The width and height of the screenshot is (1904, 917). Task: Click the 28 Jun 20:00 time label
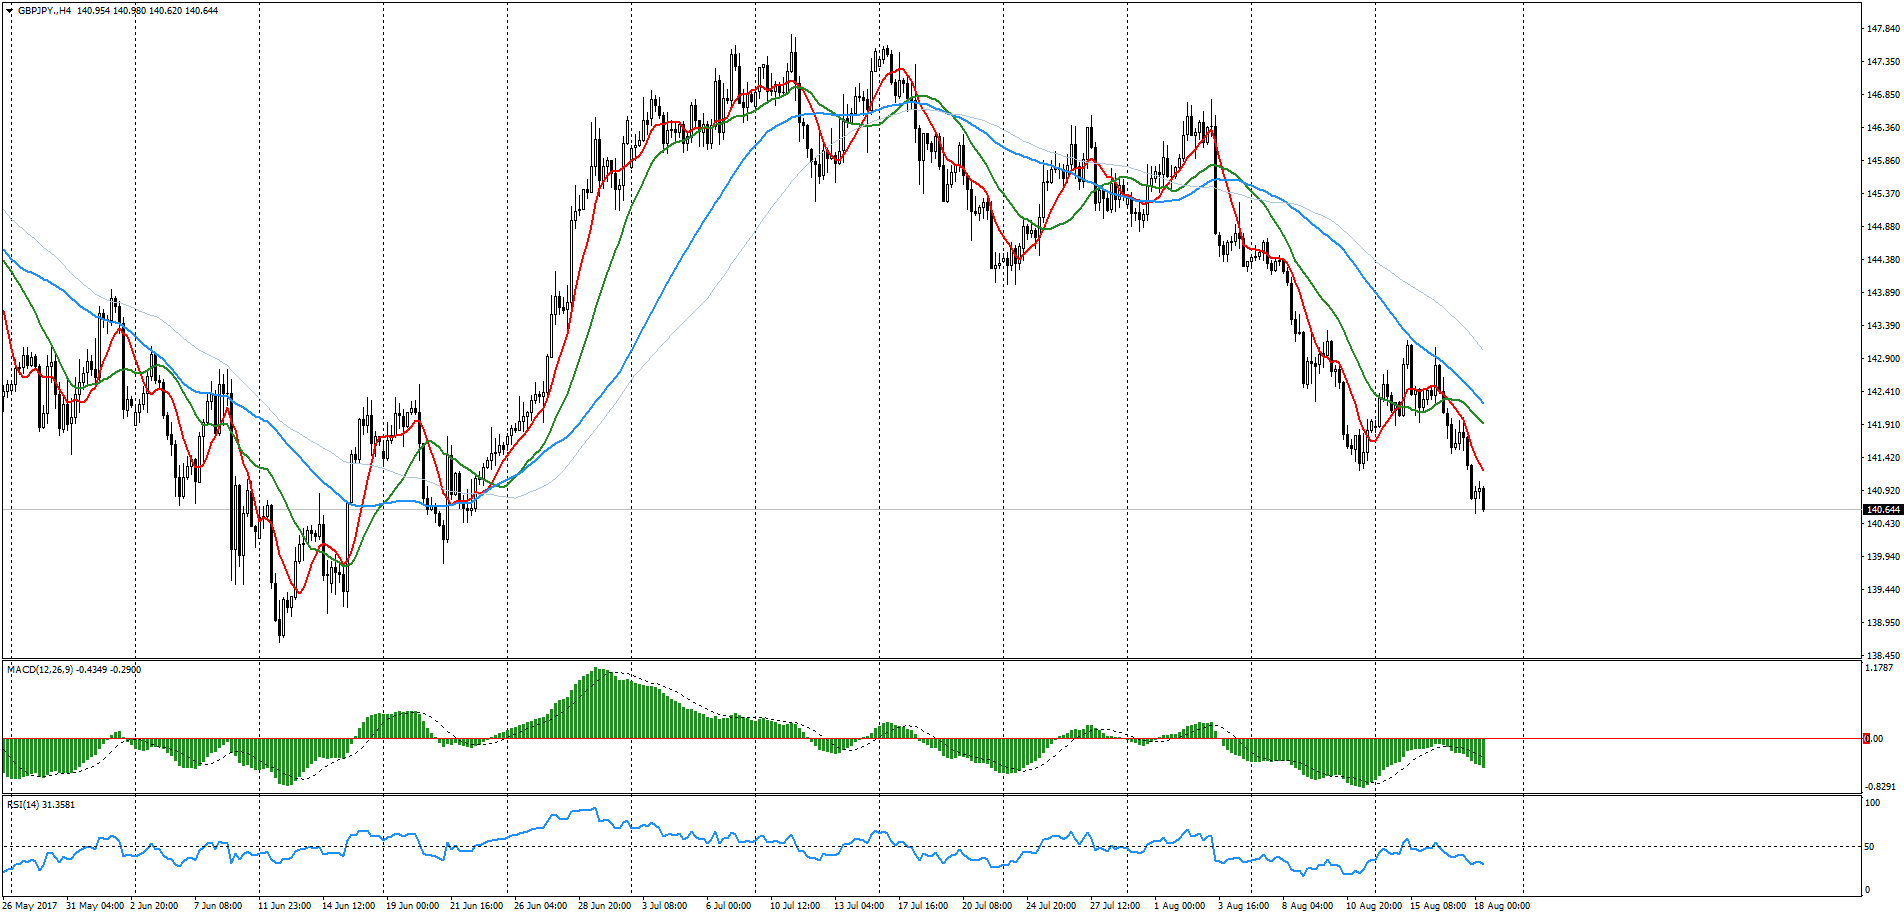(x=605, y=906)
